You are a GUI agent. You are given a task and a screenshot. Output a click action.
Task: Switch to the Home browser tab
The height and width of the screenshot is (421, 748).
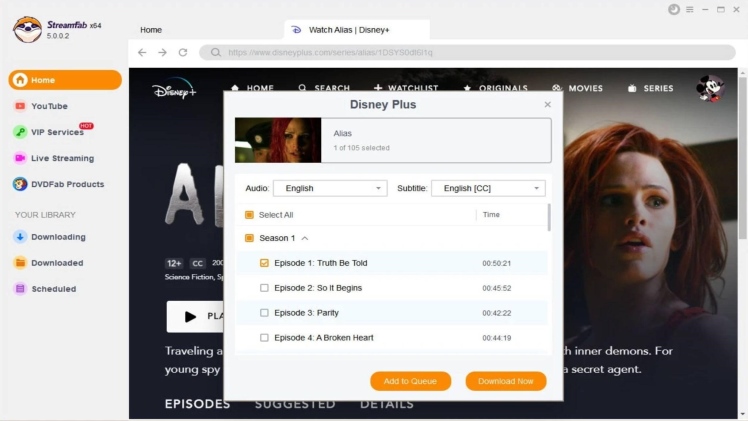point(151,30)
